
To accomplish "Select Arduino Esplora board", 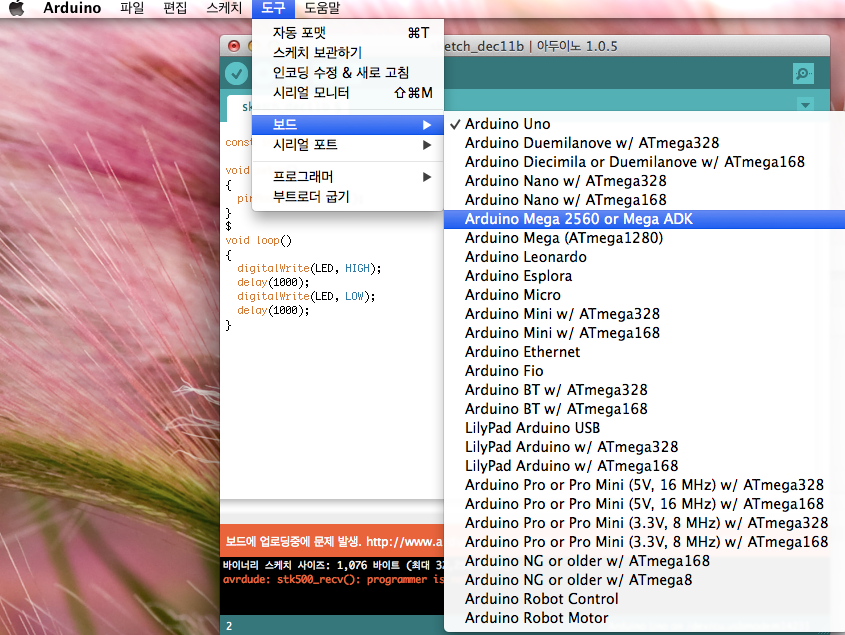I will point(645,276).
